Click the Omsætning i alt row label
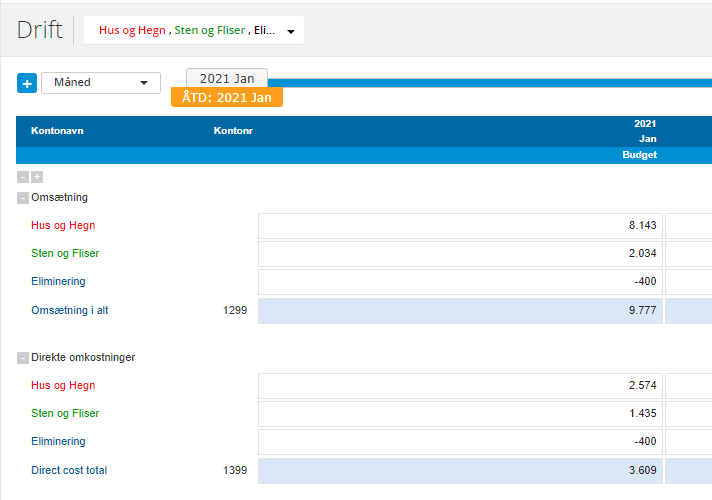The width and height of the screenshot is (712, 500). [x=69, y=311]
